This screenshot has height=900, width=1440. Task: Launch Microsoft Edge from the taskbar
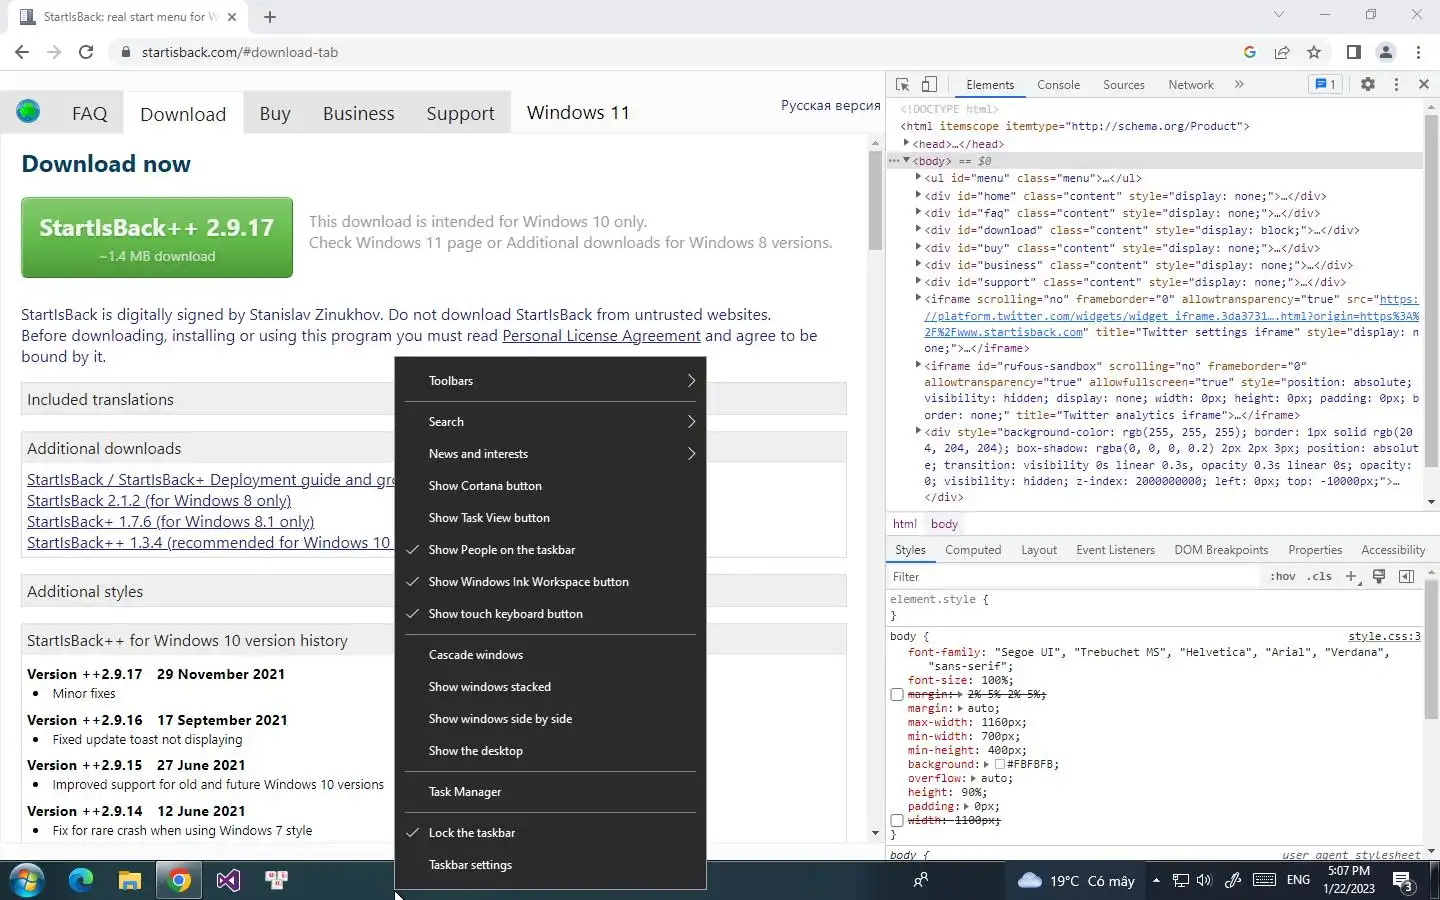[81, 880]
